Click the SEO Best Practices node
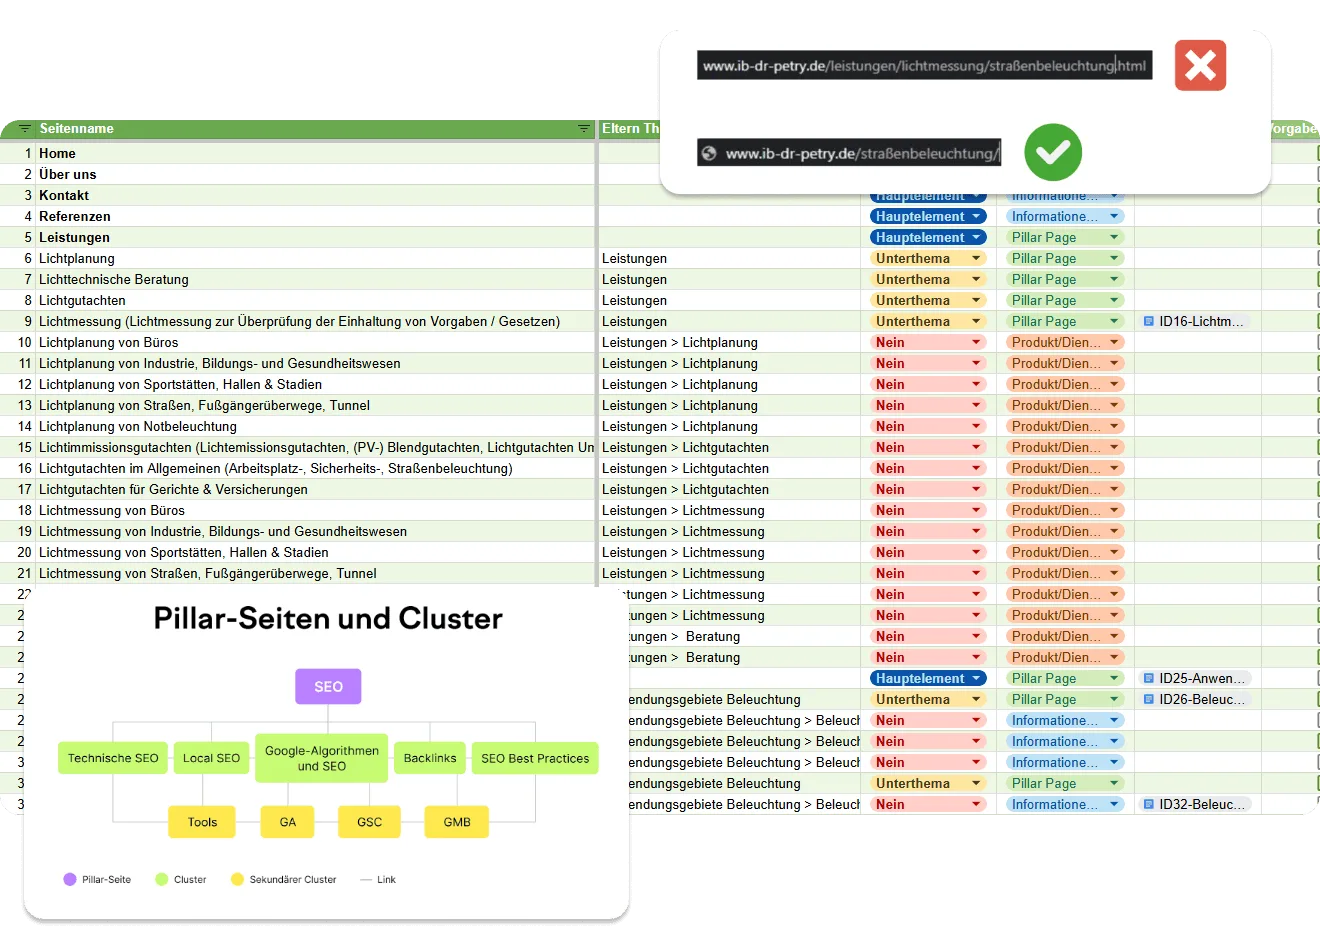 coord(535,758)
